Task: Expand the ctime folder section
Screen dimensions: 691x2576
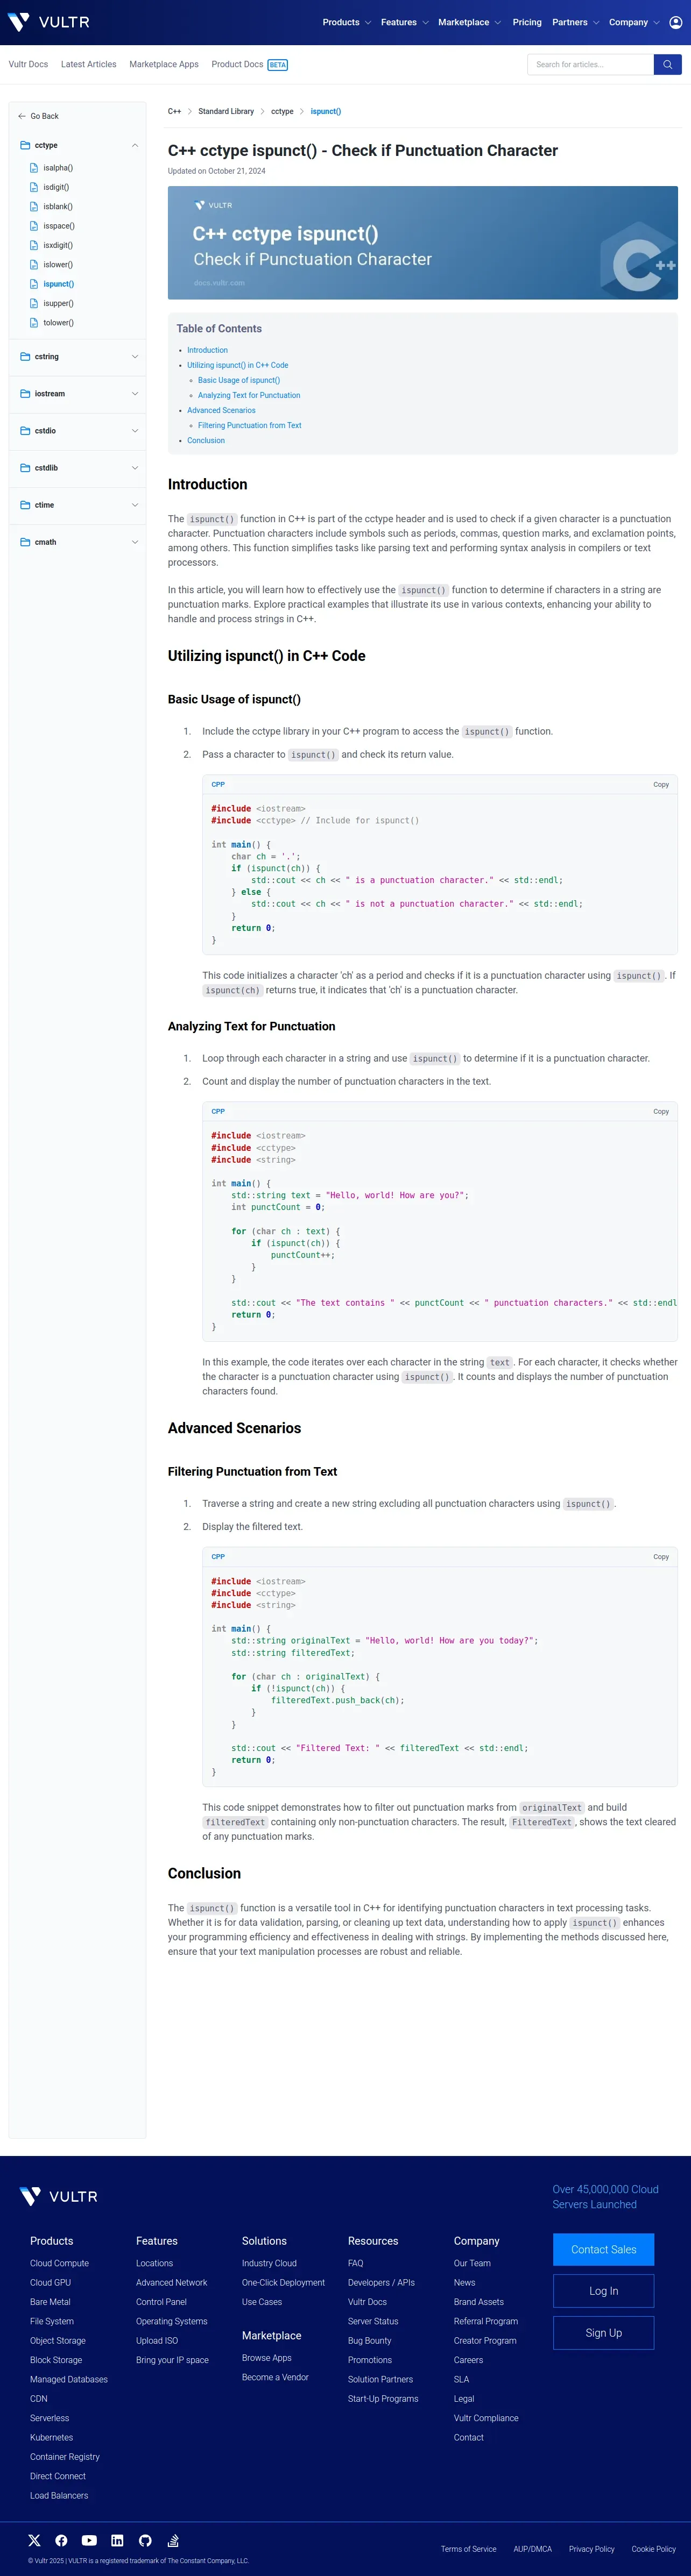Action: (79, 505)
